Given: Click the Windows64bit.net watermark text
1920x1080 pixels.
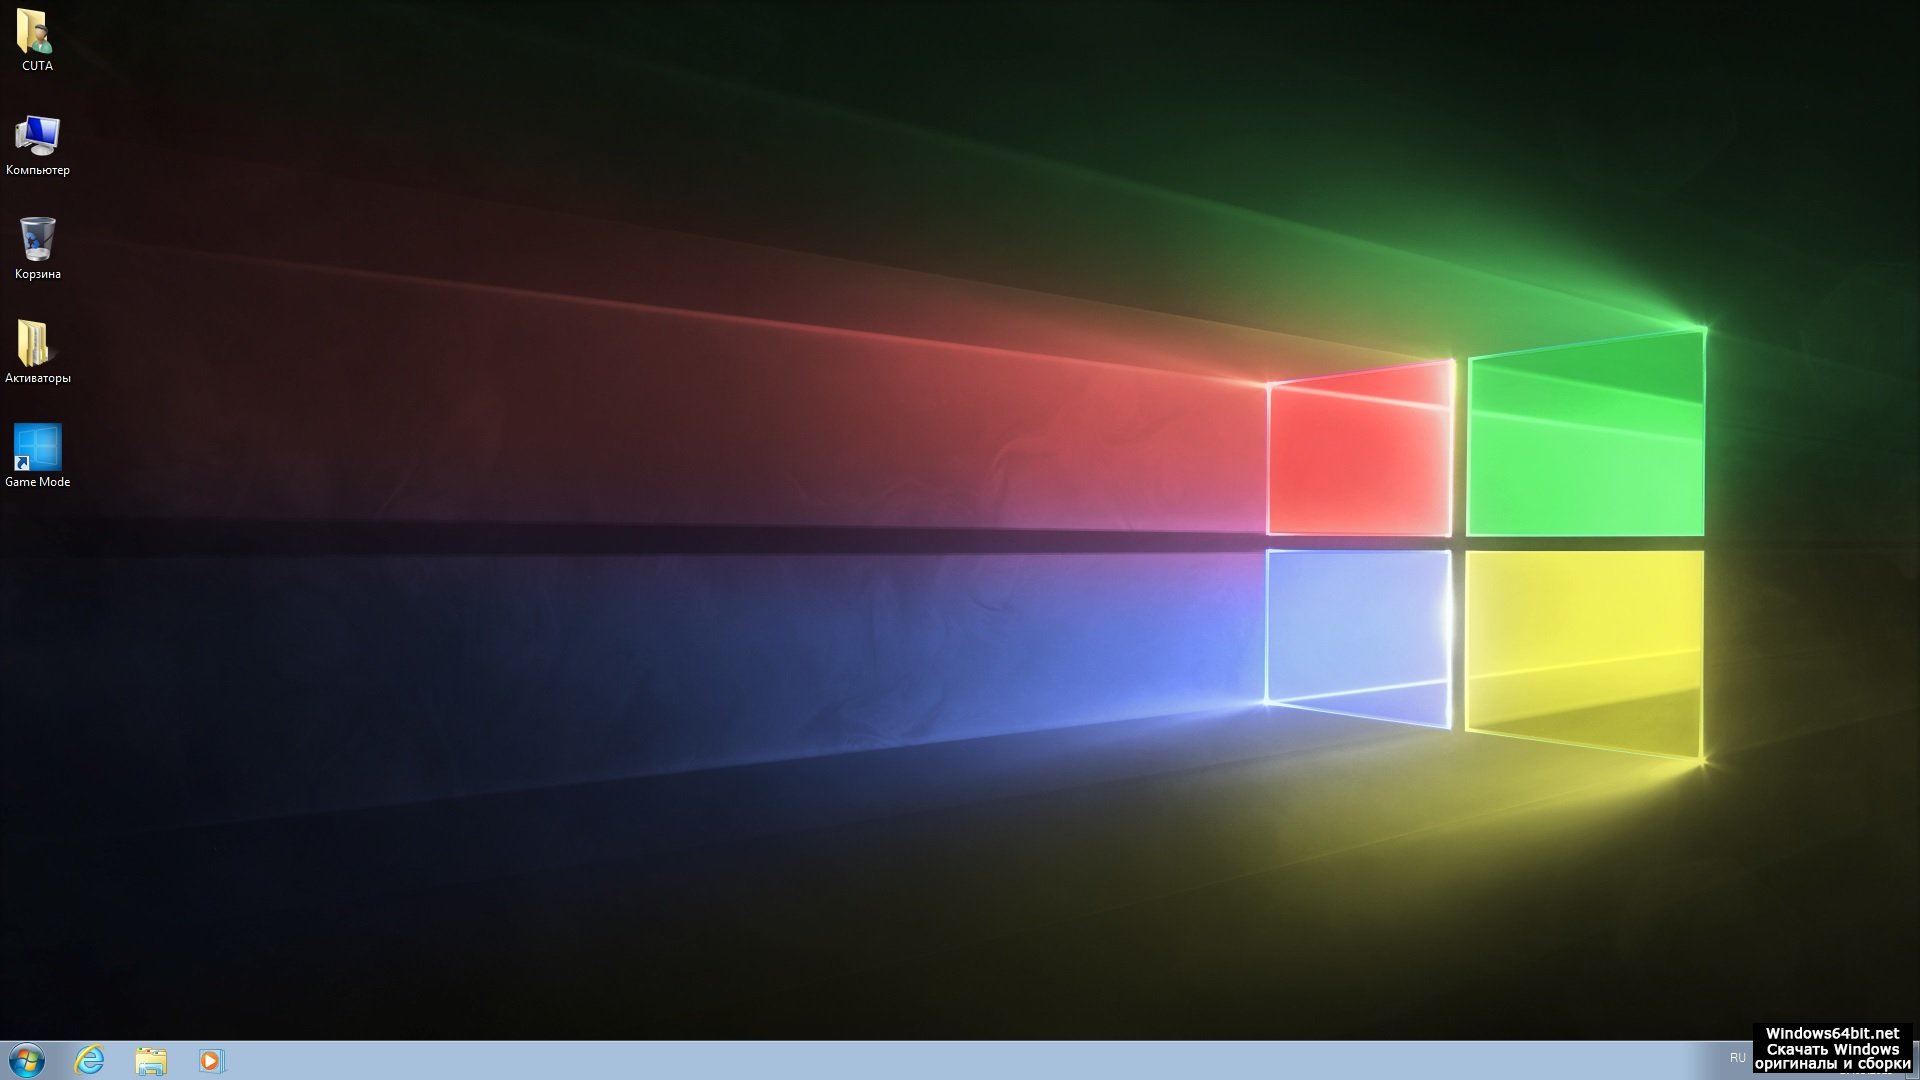Looking at the screenshot, I should tap(1832, 1033).
